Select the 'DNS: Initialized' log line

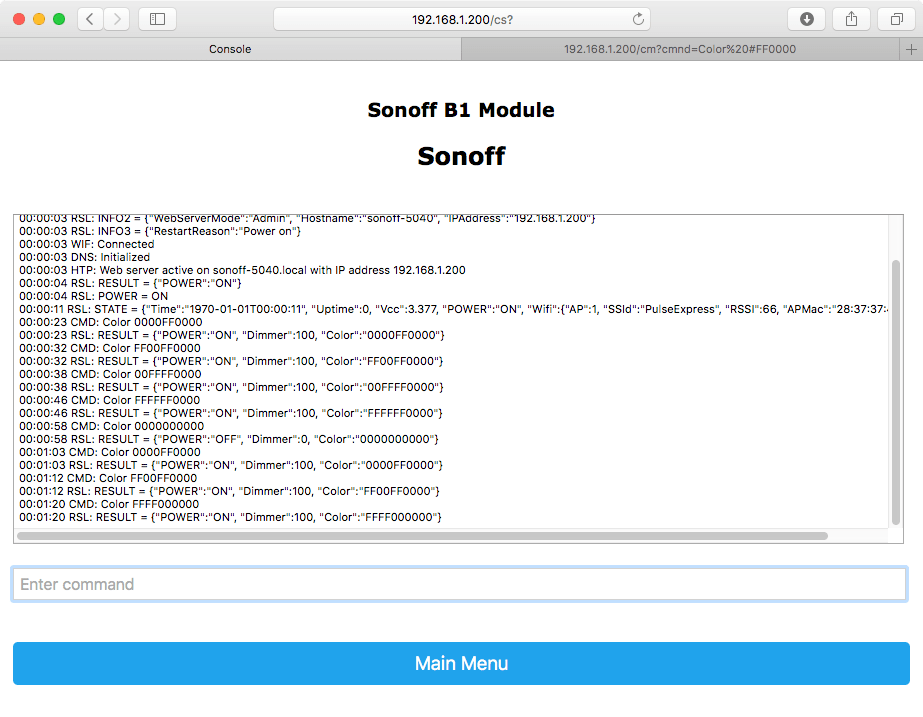coord(85,257)
